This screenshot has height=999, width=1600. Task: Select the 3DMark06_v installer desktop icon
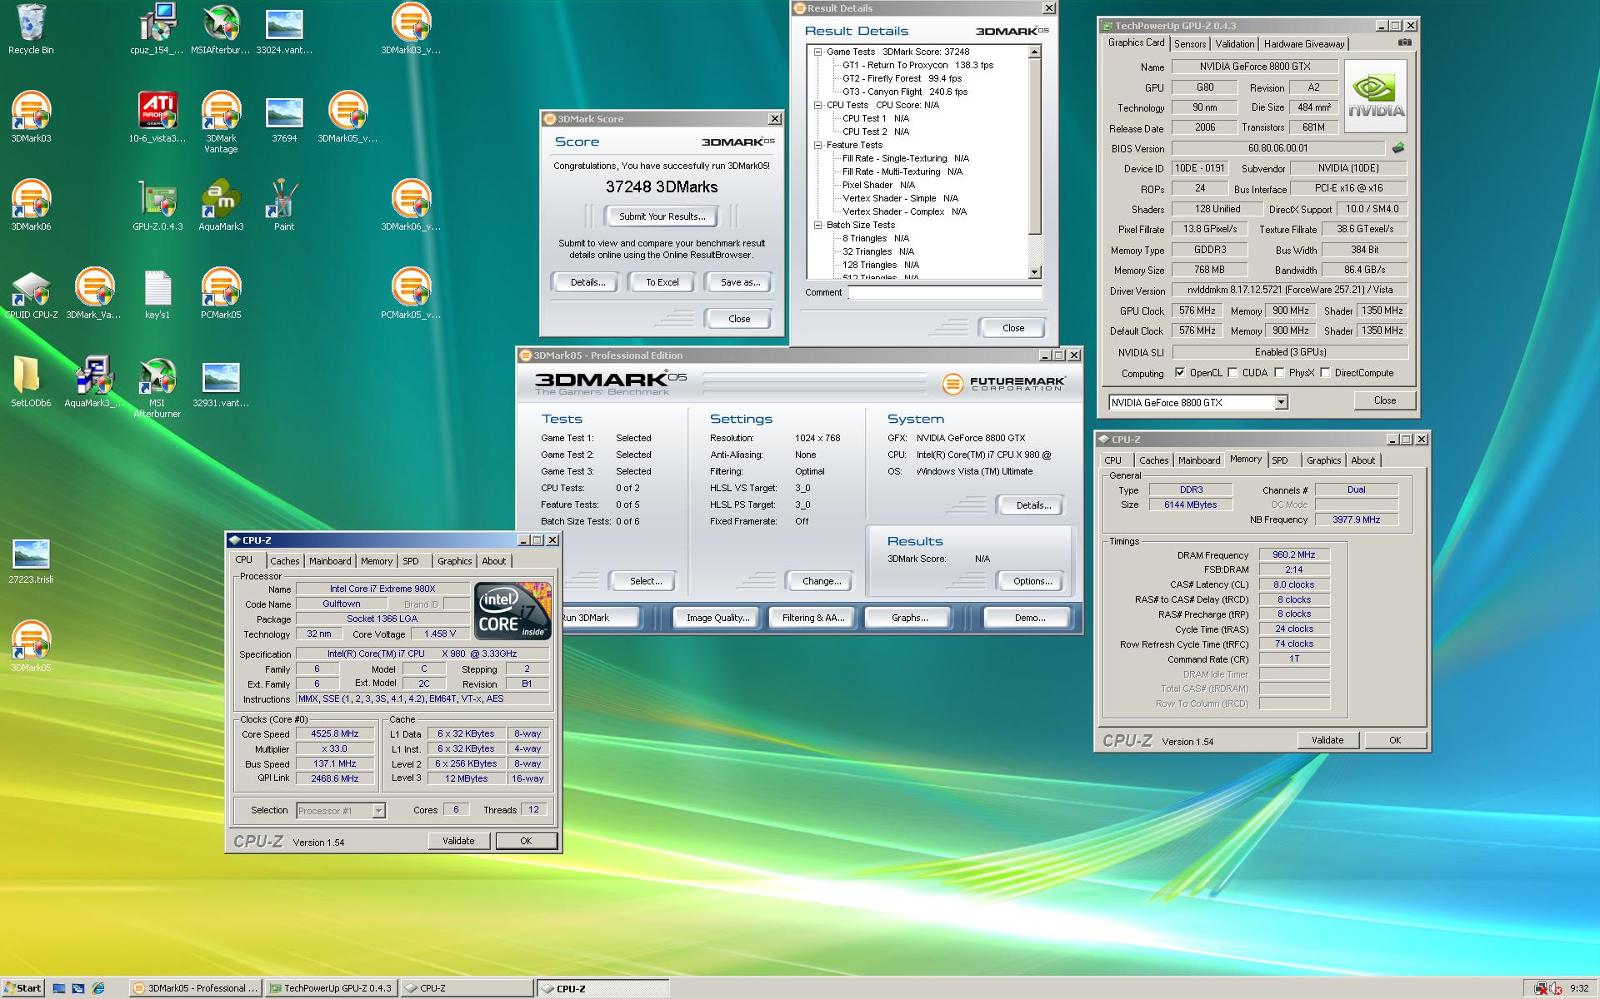(410, 205)
